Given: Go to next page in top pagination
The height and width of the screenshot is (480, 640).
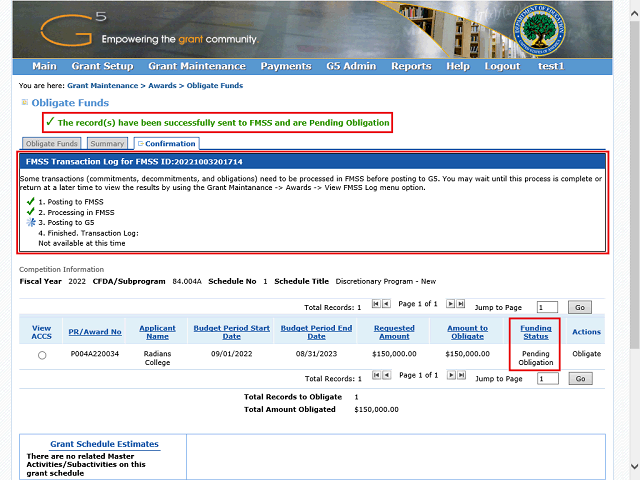Looking at the screenshot, I should click(x=451, y=303).
